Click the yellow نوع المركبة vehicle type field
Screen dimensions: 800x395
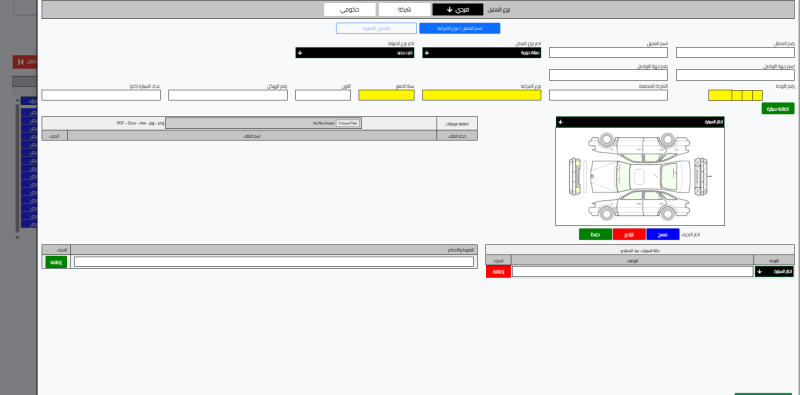click(482, 95)
